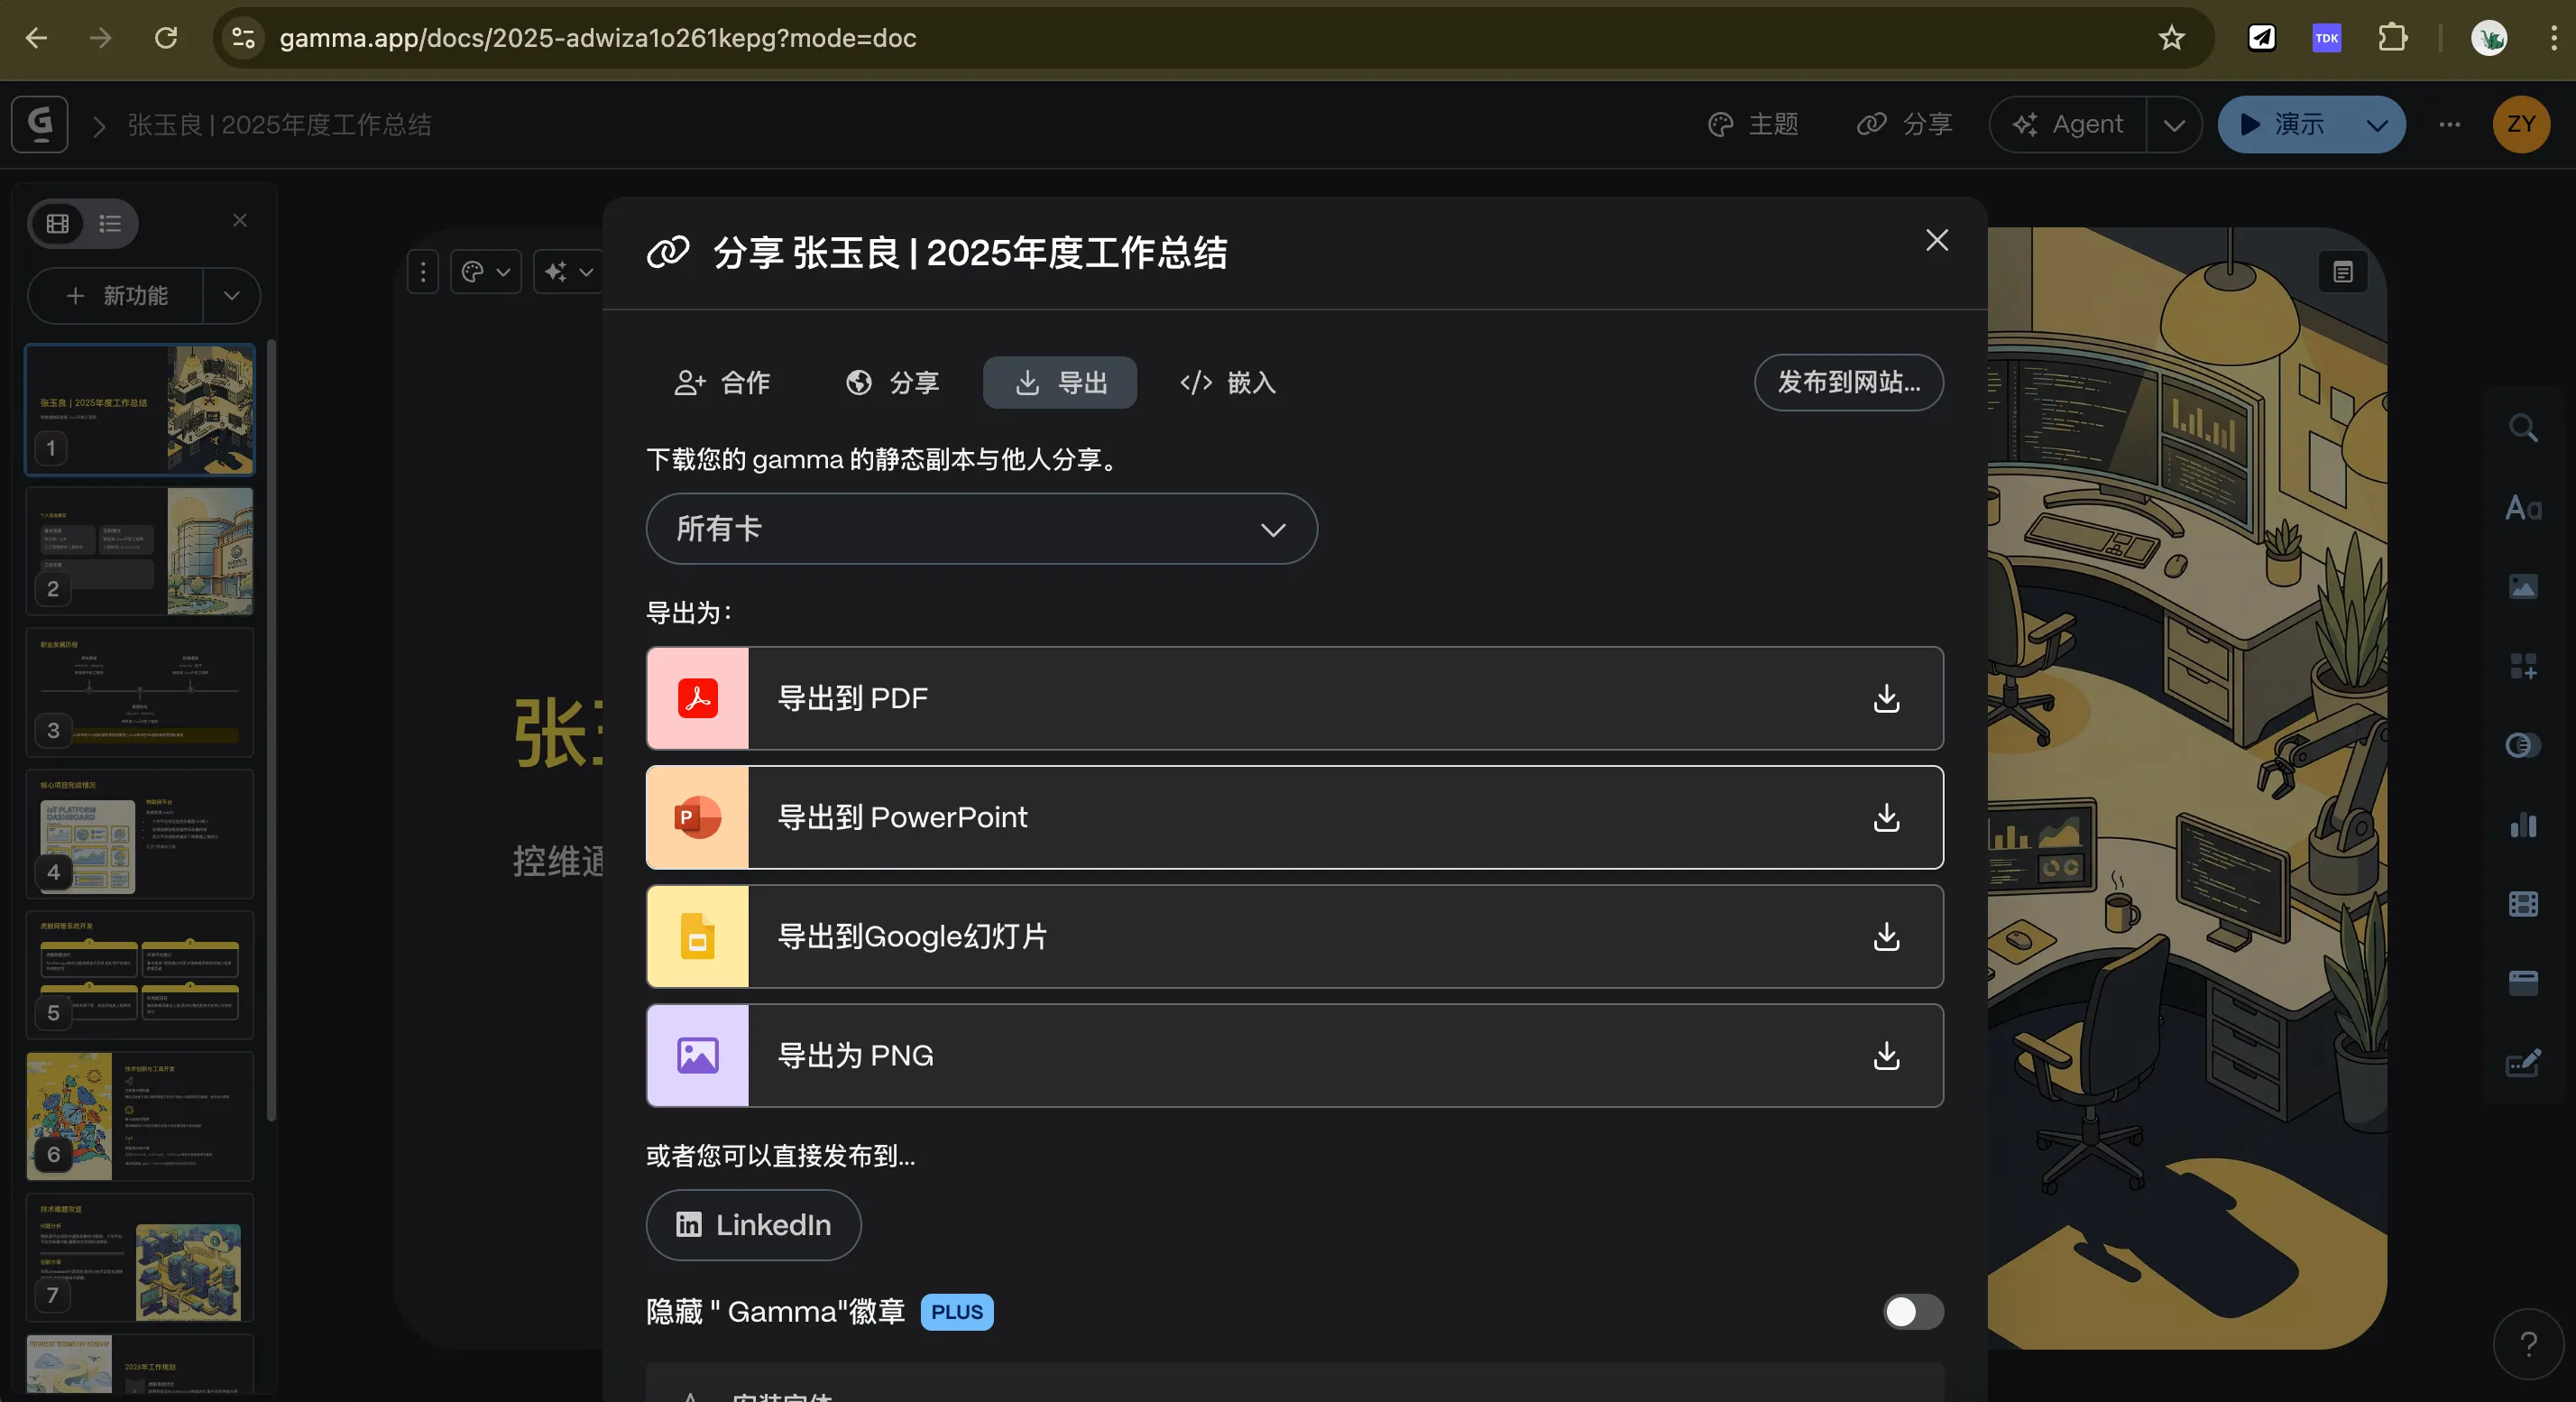
Task: Expand the Agent dropdown arrow
Action: click(2174, 125)
